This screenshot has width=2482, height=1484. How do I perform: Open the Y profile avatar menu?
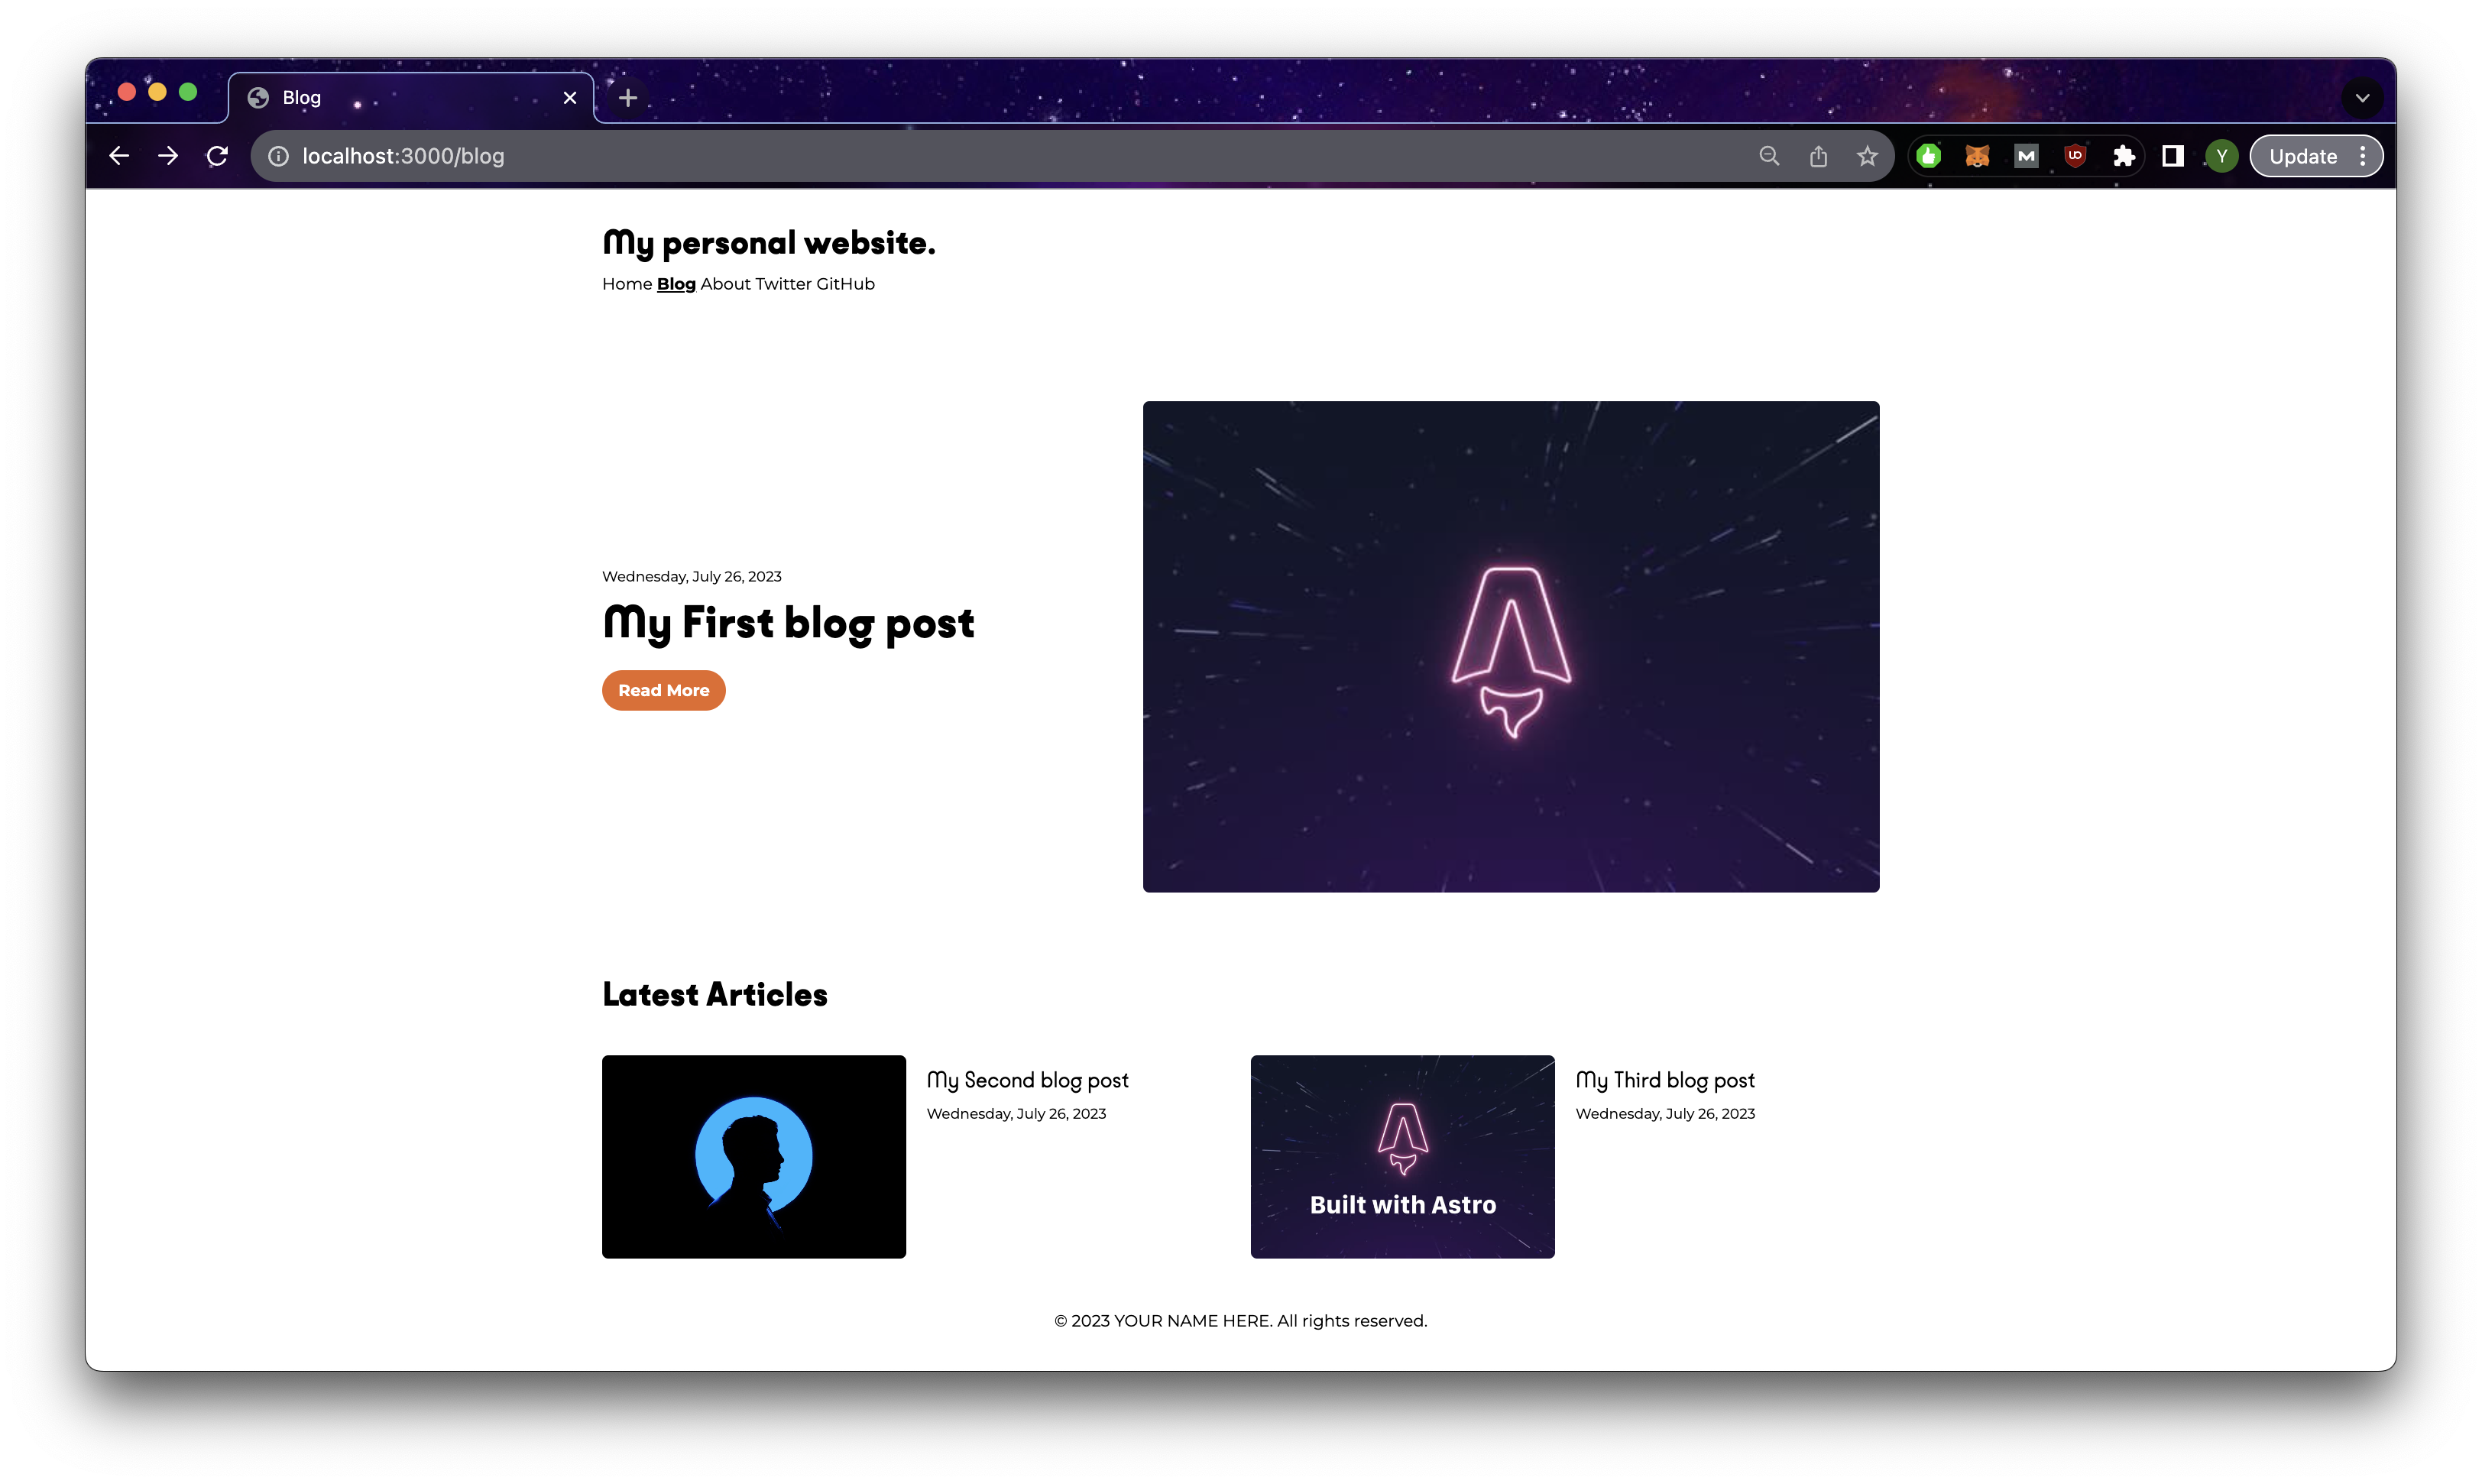pos(2221,156)
